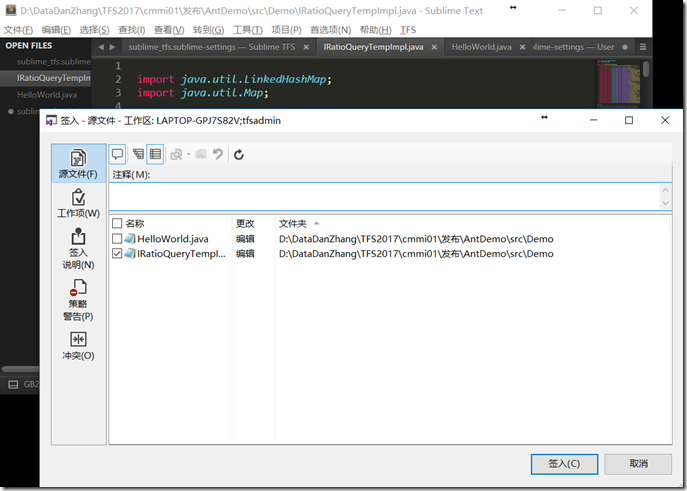The height and width of the screenshot is (491, 687).
Task: Open the 项目(P) menu in Sublime
Action: [x=286, y=30]
